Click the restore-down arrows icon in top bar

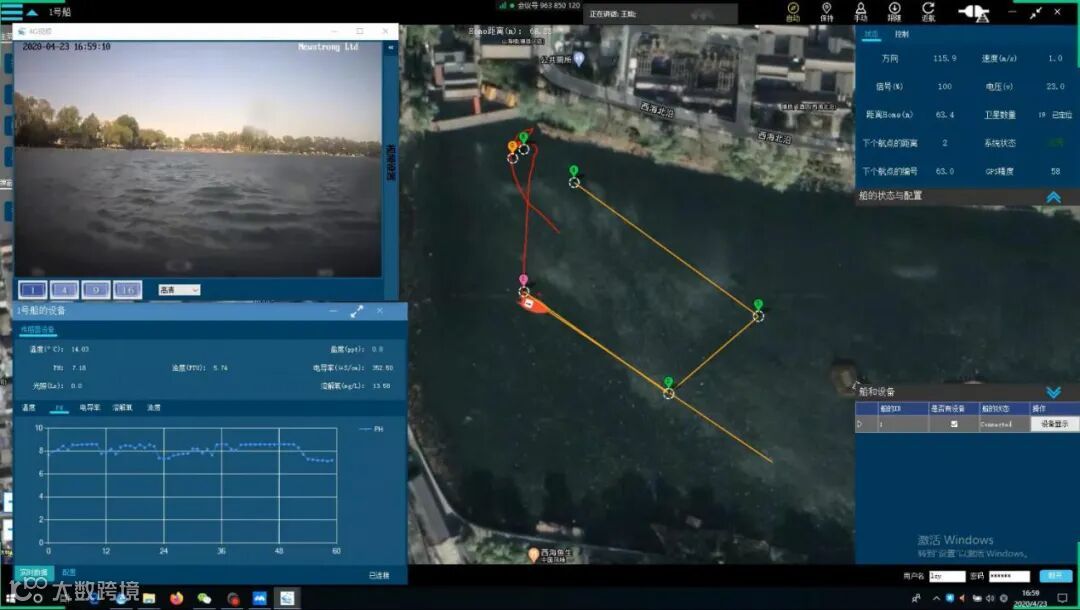(1036, 12)
